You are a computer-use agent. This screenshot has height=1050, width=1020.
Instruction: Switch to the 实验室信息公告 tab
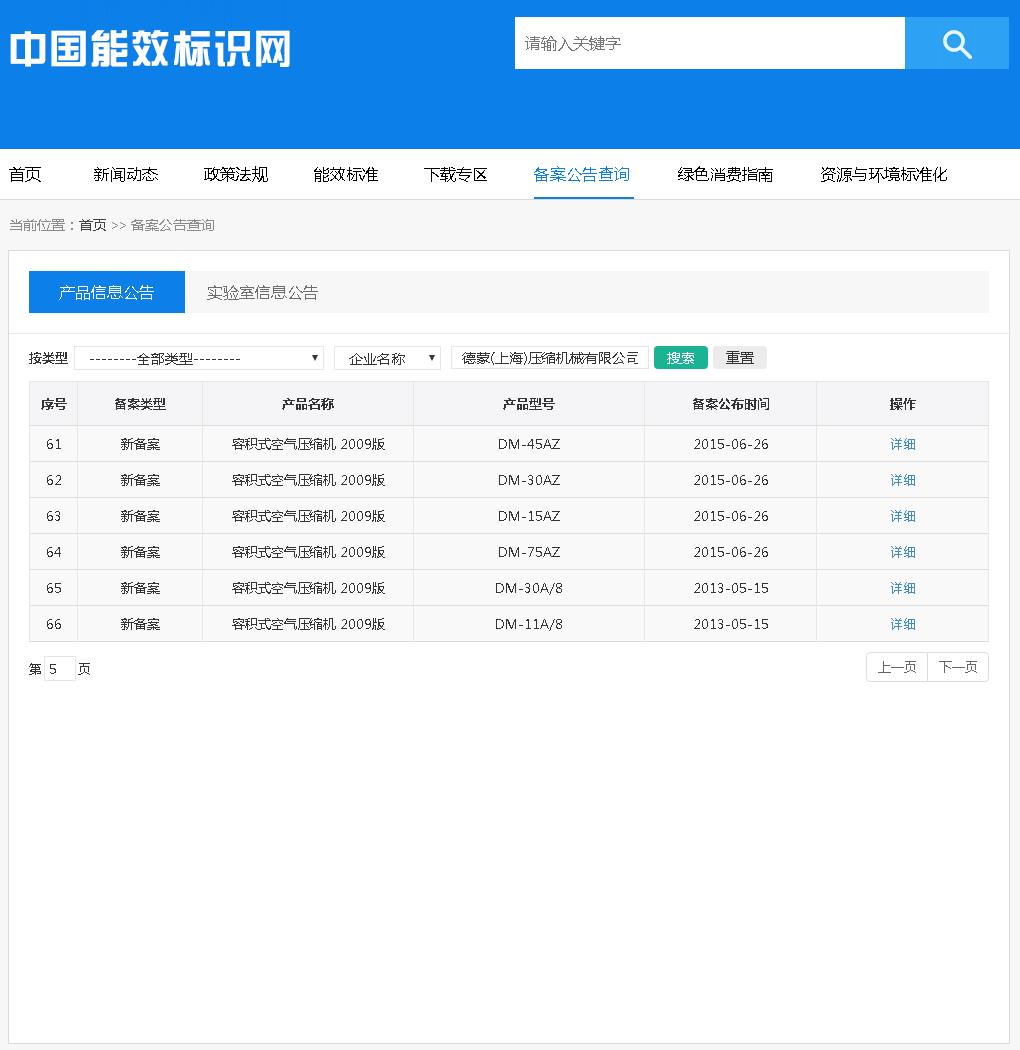point(263,292)
